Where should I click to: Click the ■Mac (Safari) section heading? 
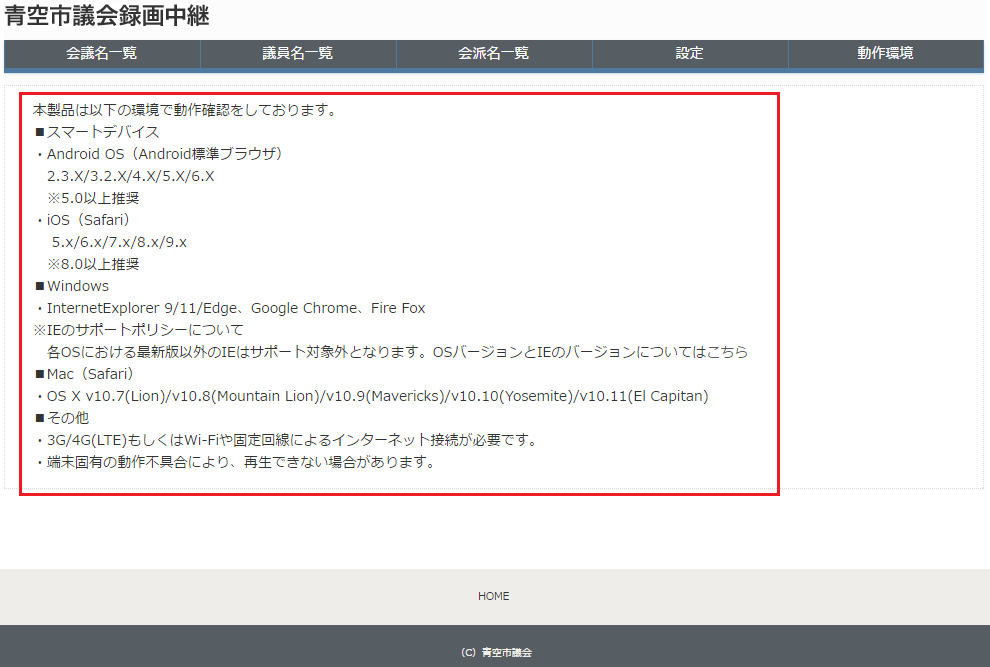point(84,374)
